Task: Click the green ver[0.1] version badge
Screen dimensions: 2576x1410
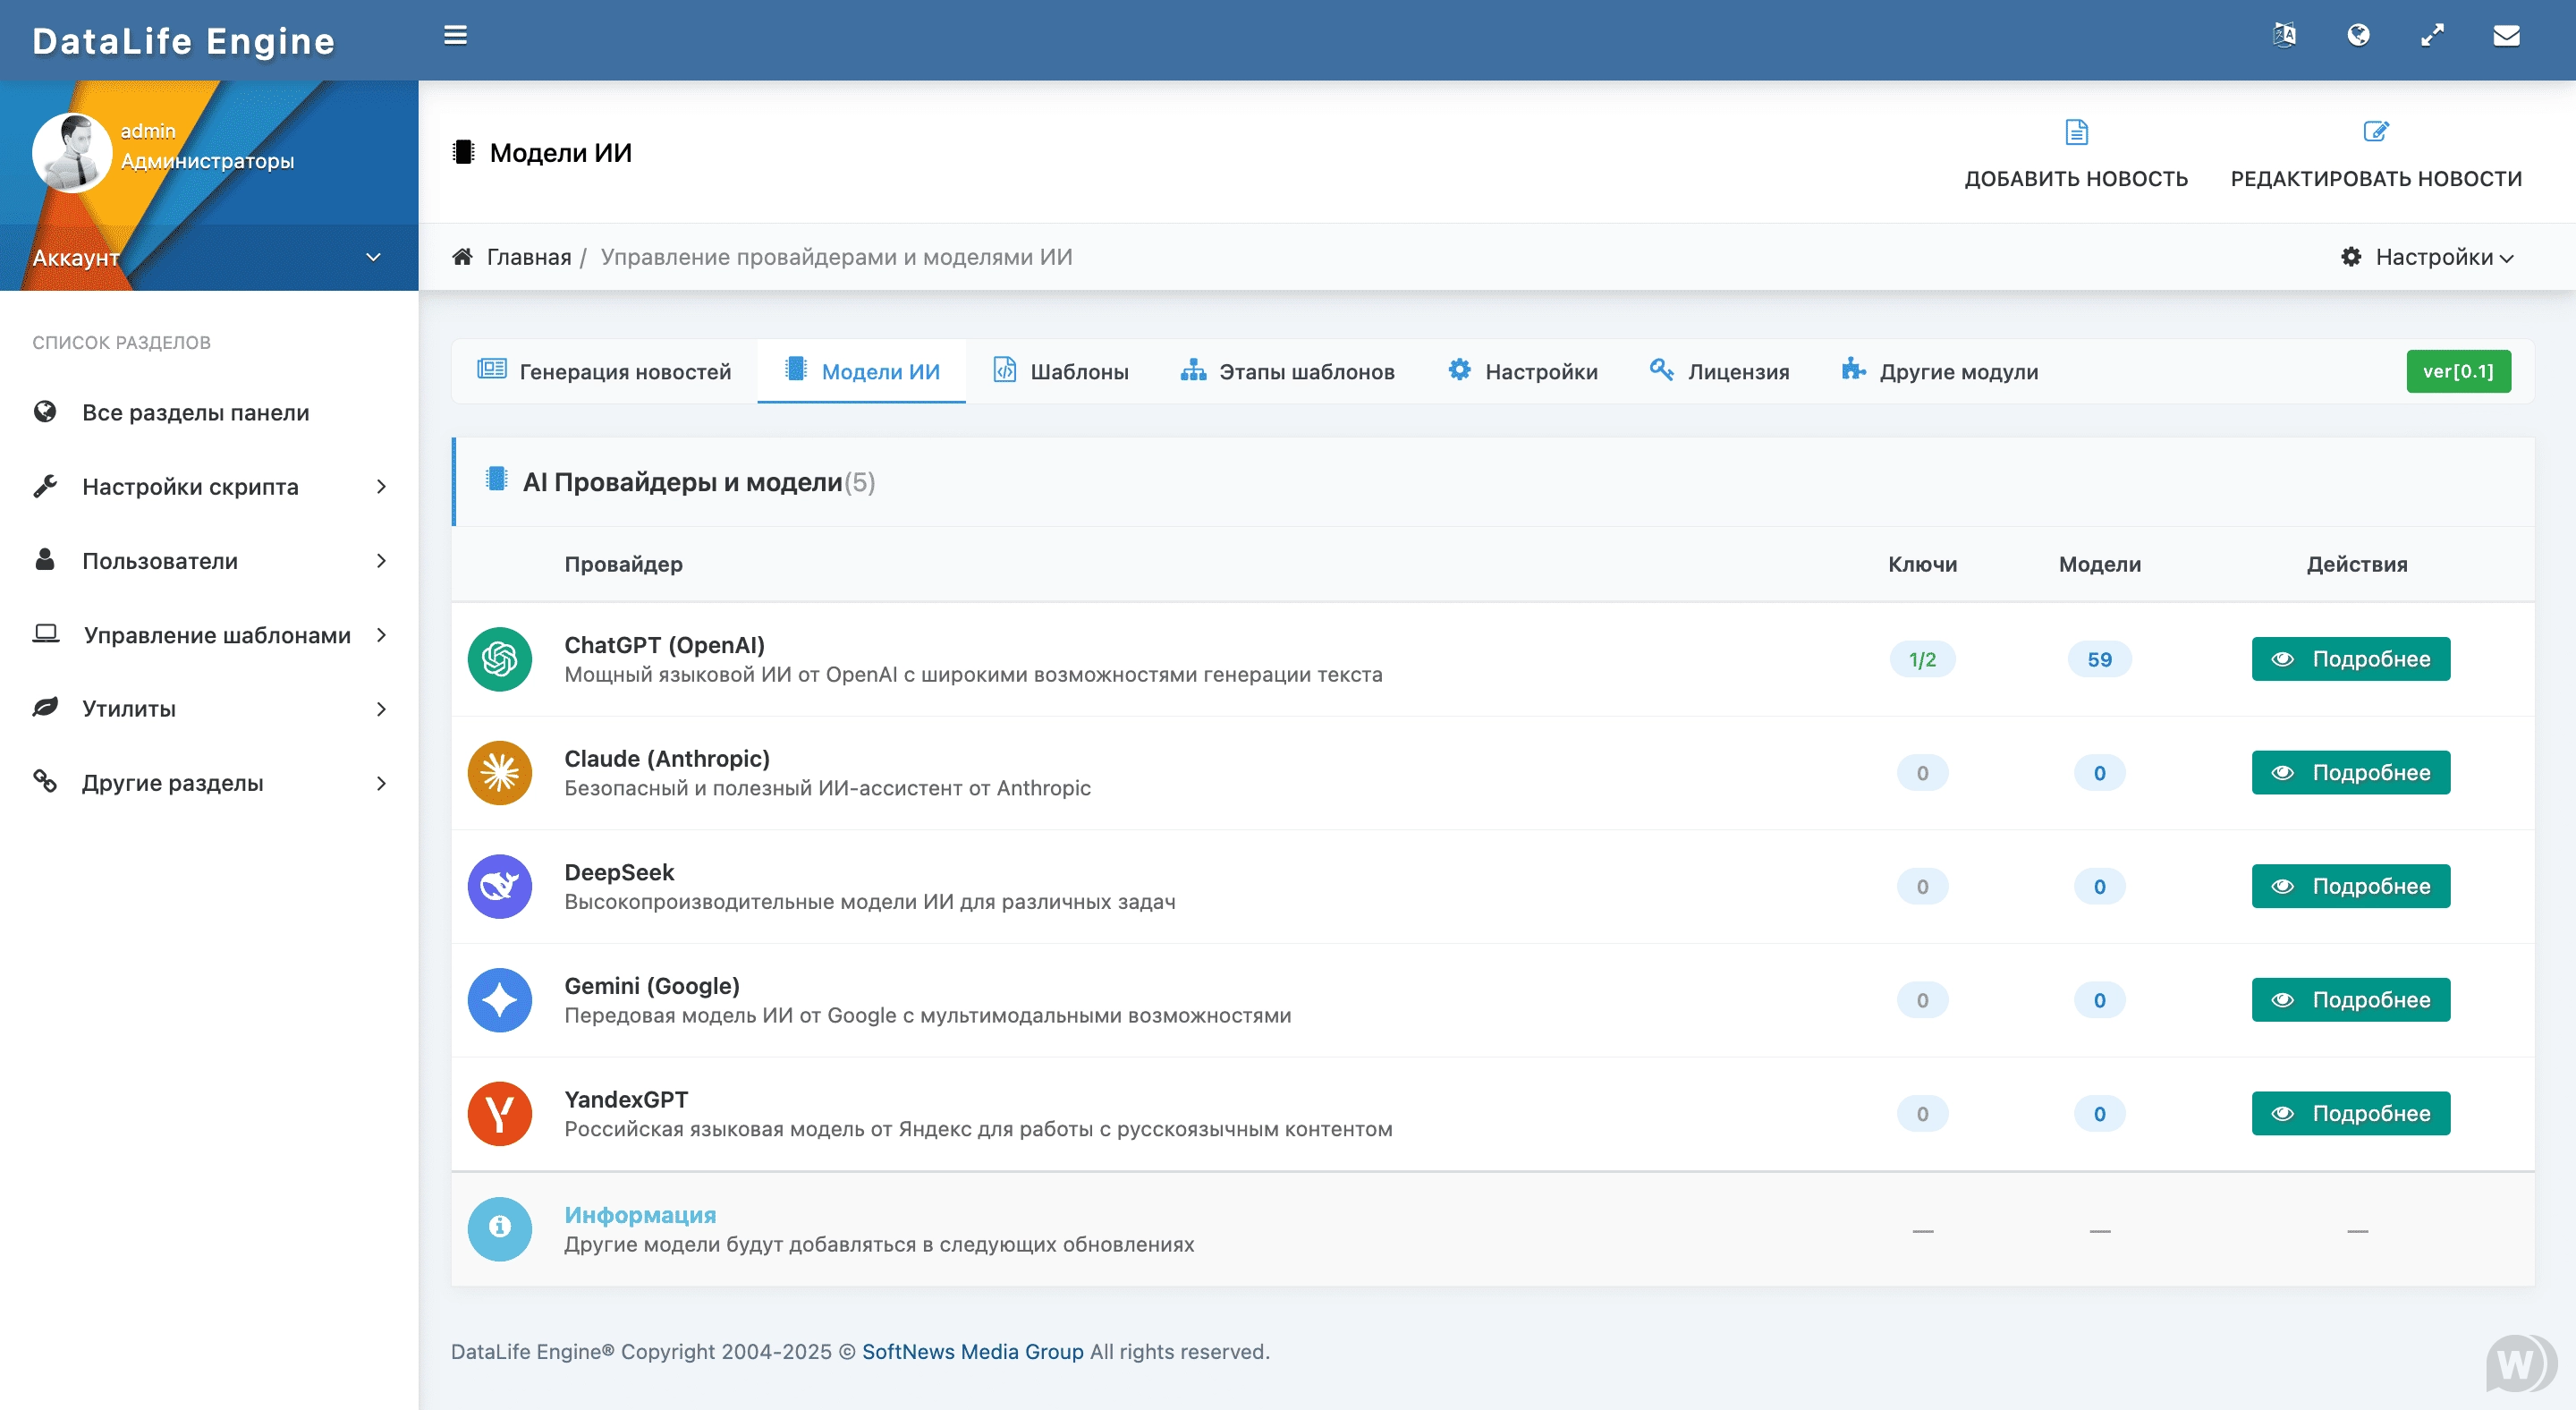Action: pyautogui.click(x=2457, y=372)
